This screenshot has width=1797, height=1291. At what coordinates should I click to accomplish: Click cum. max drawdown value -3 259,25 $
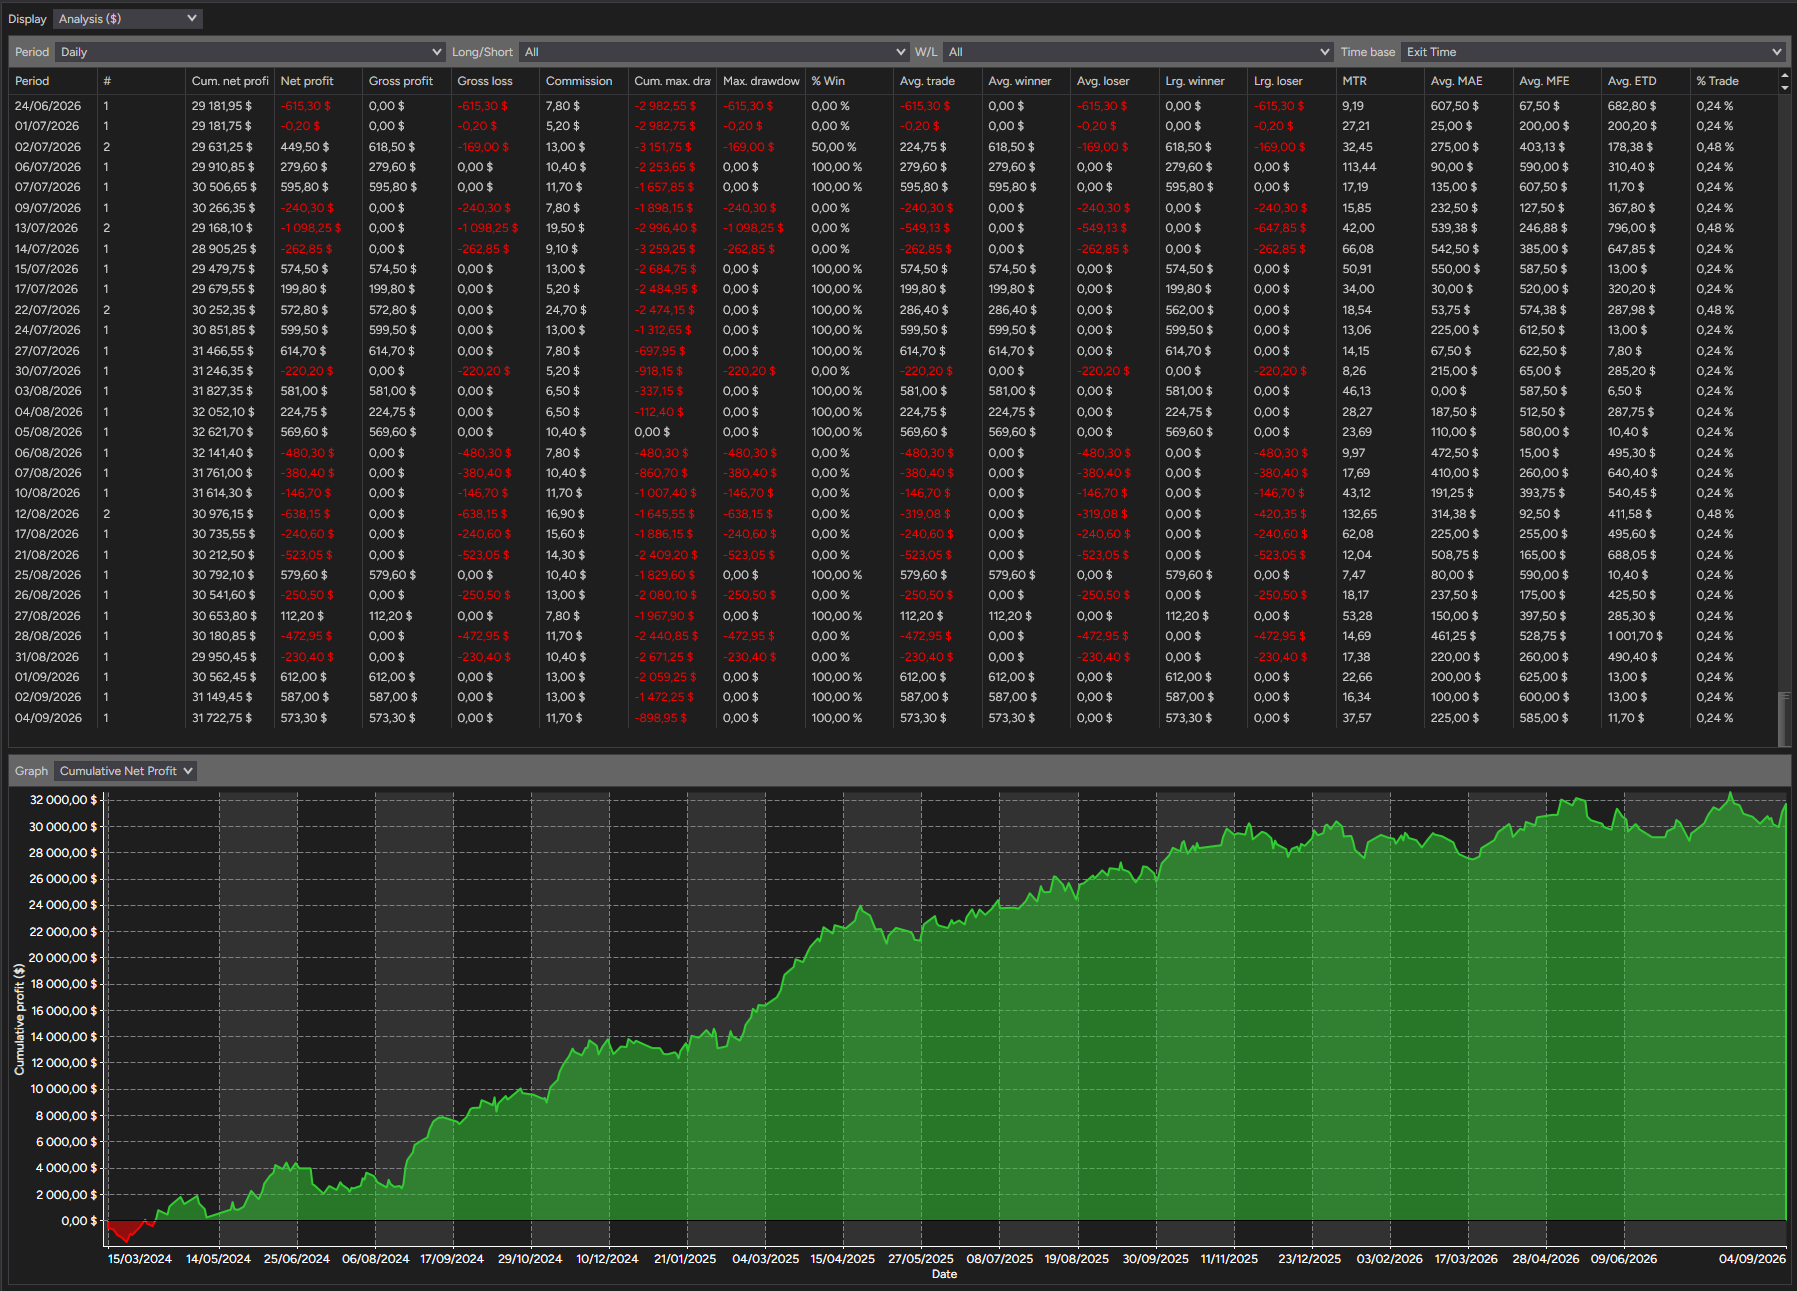coord(665,249)
